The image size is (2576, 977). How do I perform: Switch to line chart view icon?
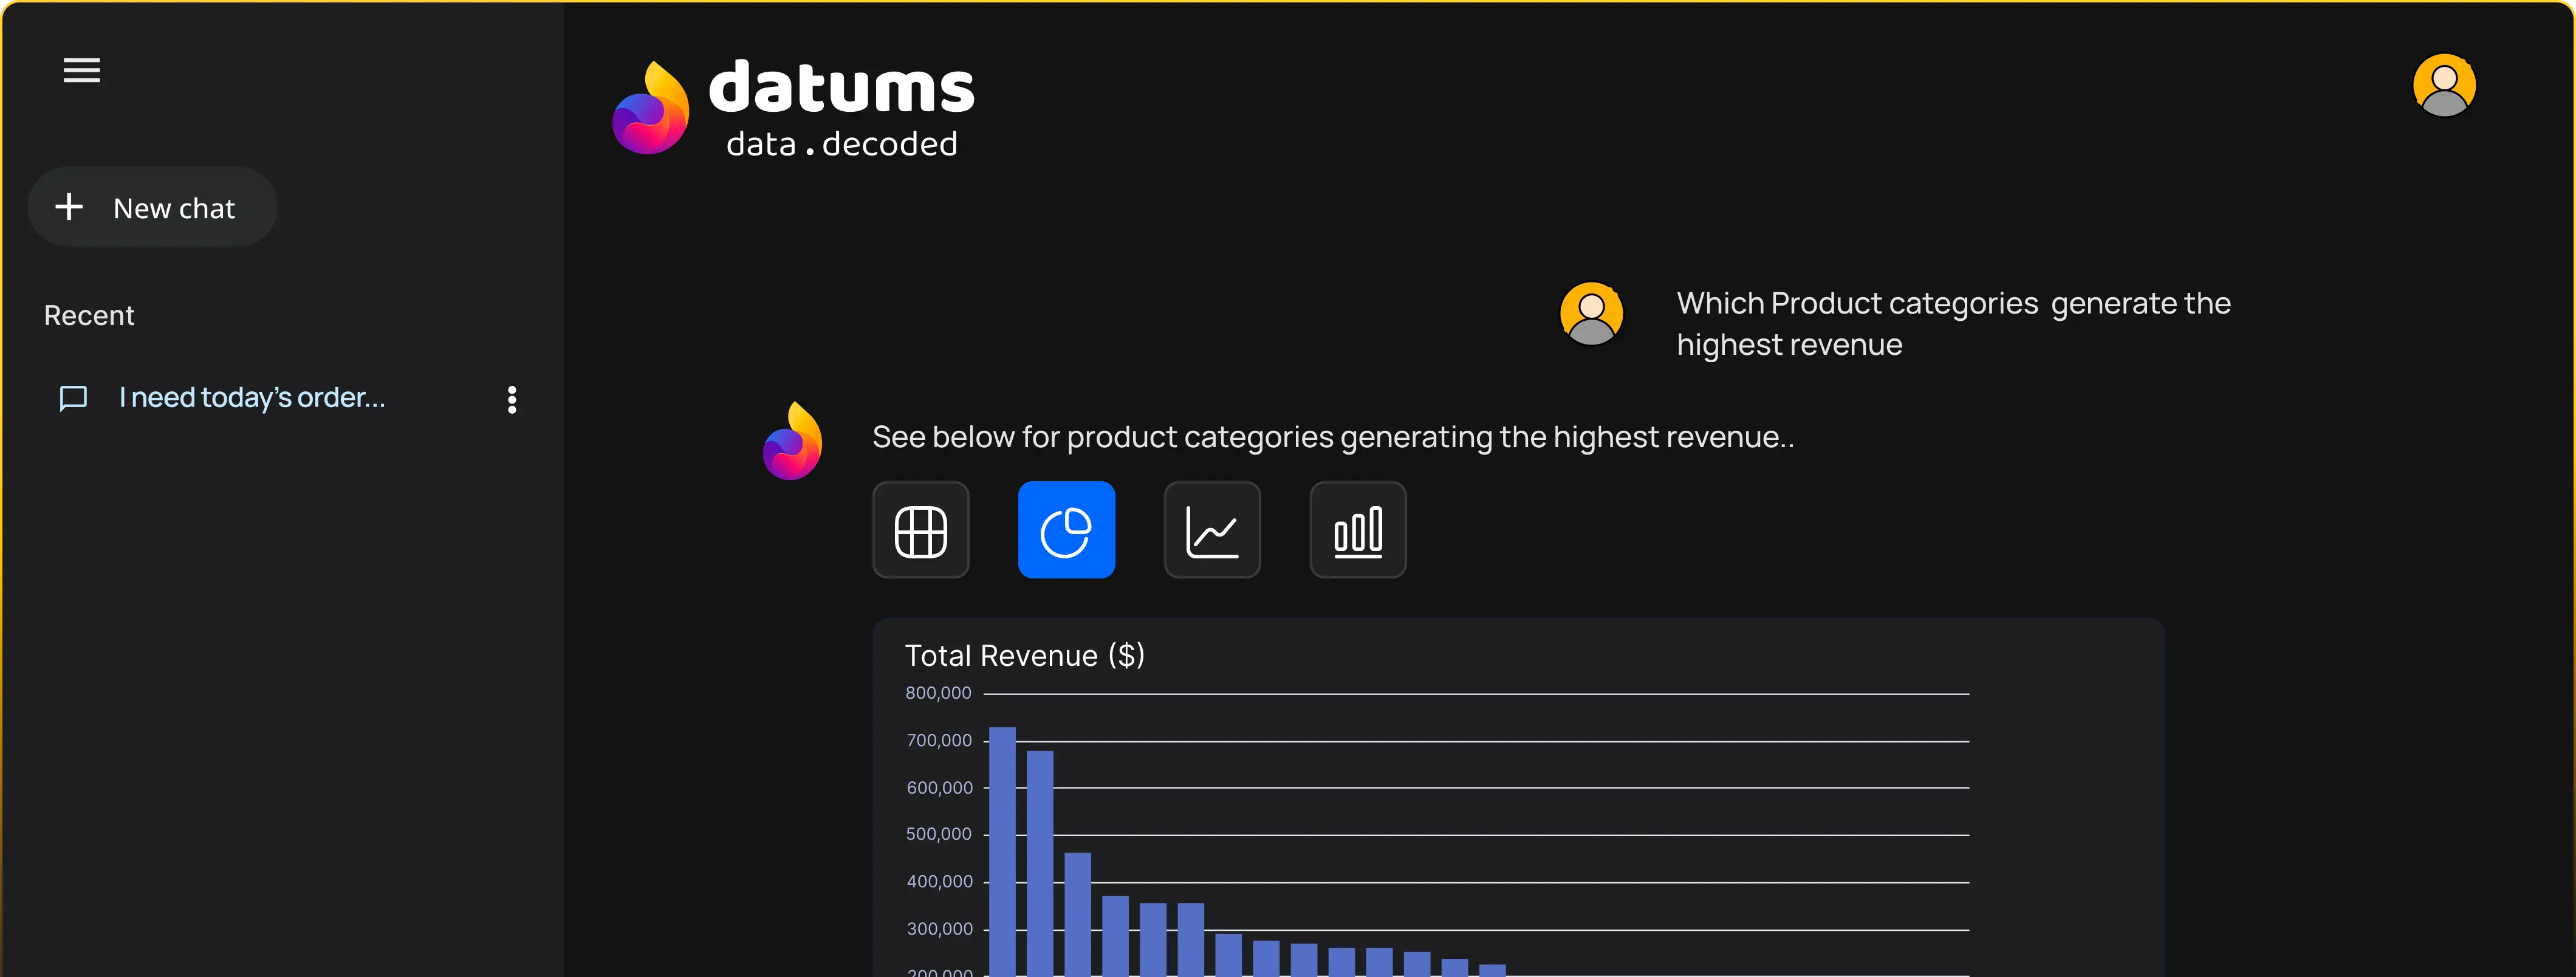pos(1212,530)
